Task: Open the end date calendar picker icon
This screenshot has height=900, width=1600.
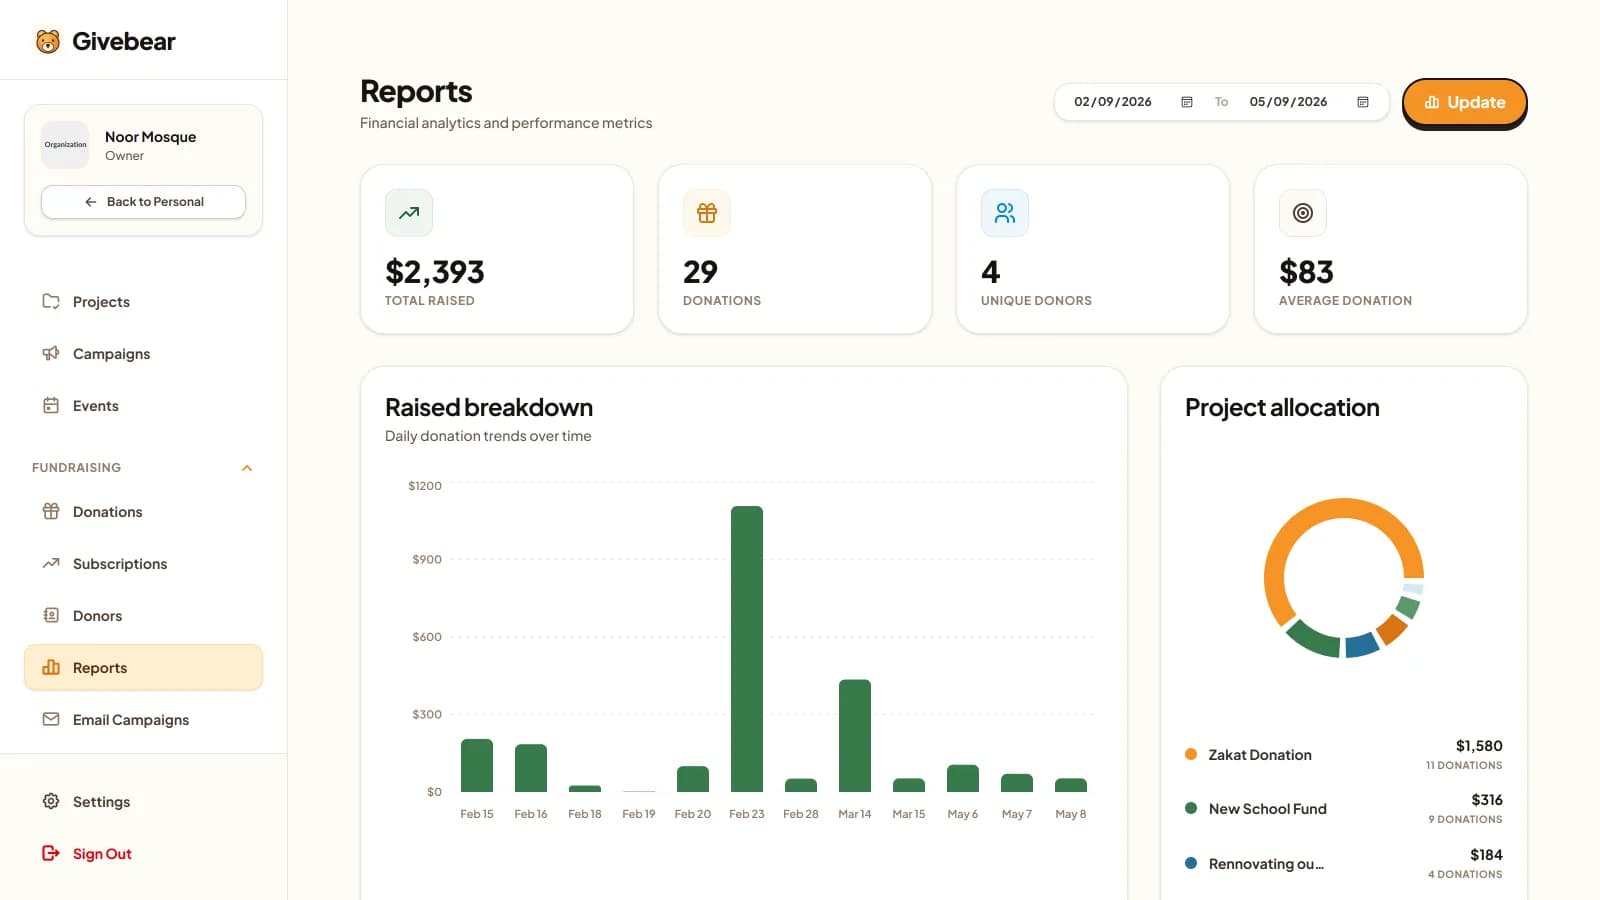Action: click(1363, 102)
